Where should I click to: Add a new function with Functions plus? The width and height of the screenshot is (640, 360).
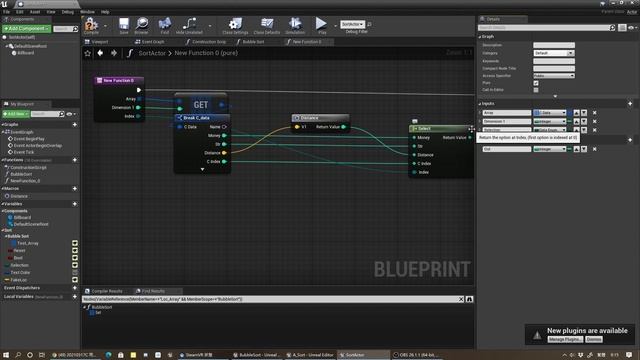click(75, 160)
